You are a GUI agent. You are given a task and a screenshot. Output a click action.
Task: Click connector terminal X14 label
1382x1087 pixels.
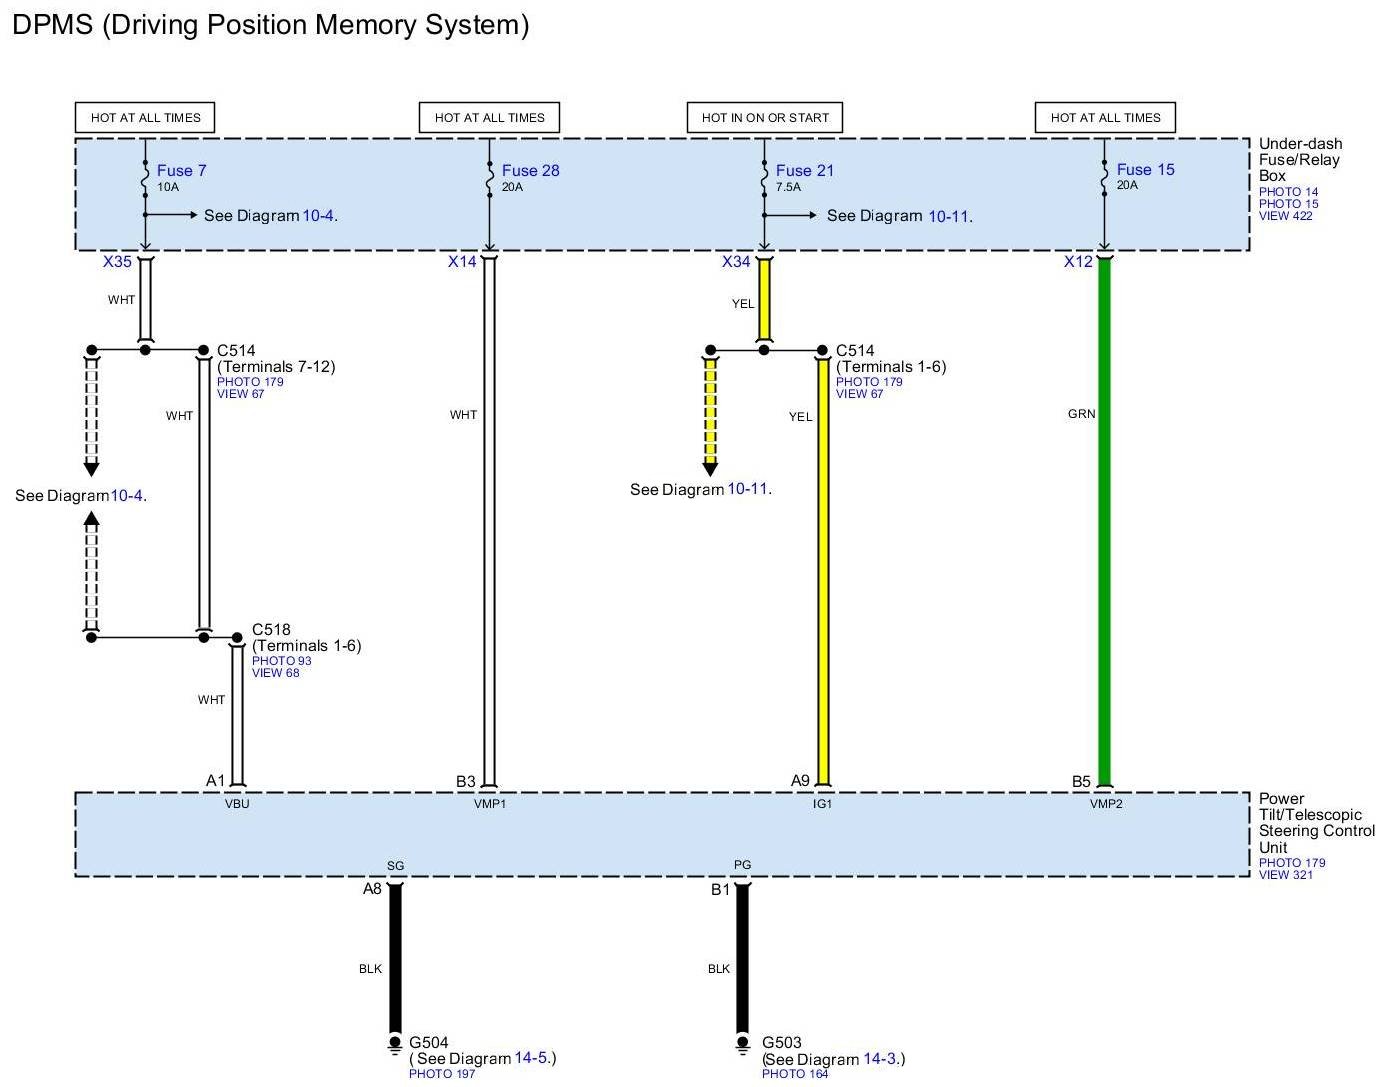point(462,262)
